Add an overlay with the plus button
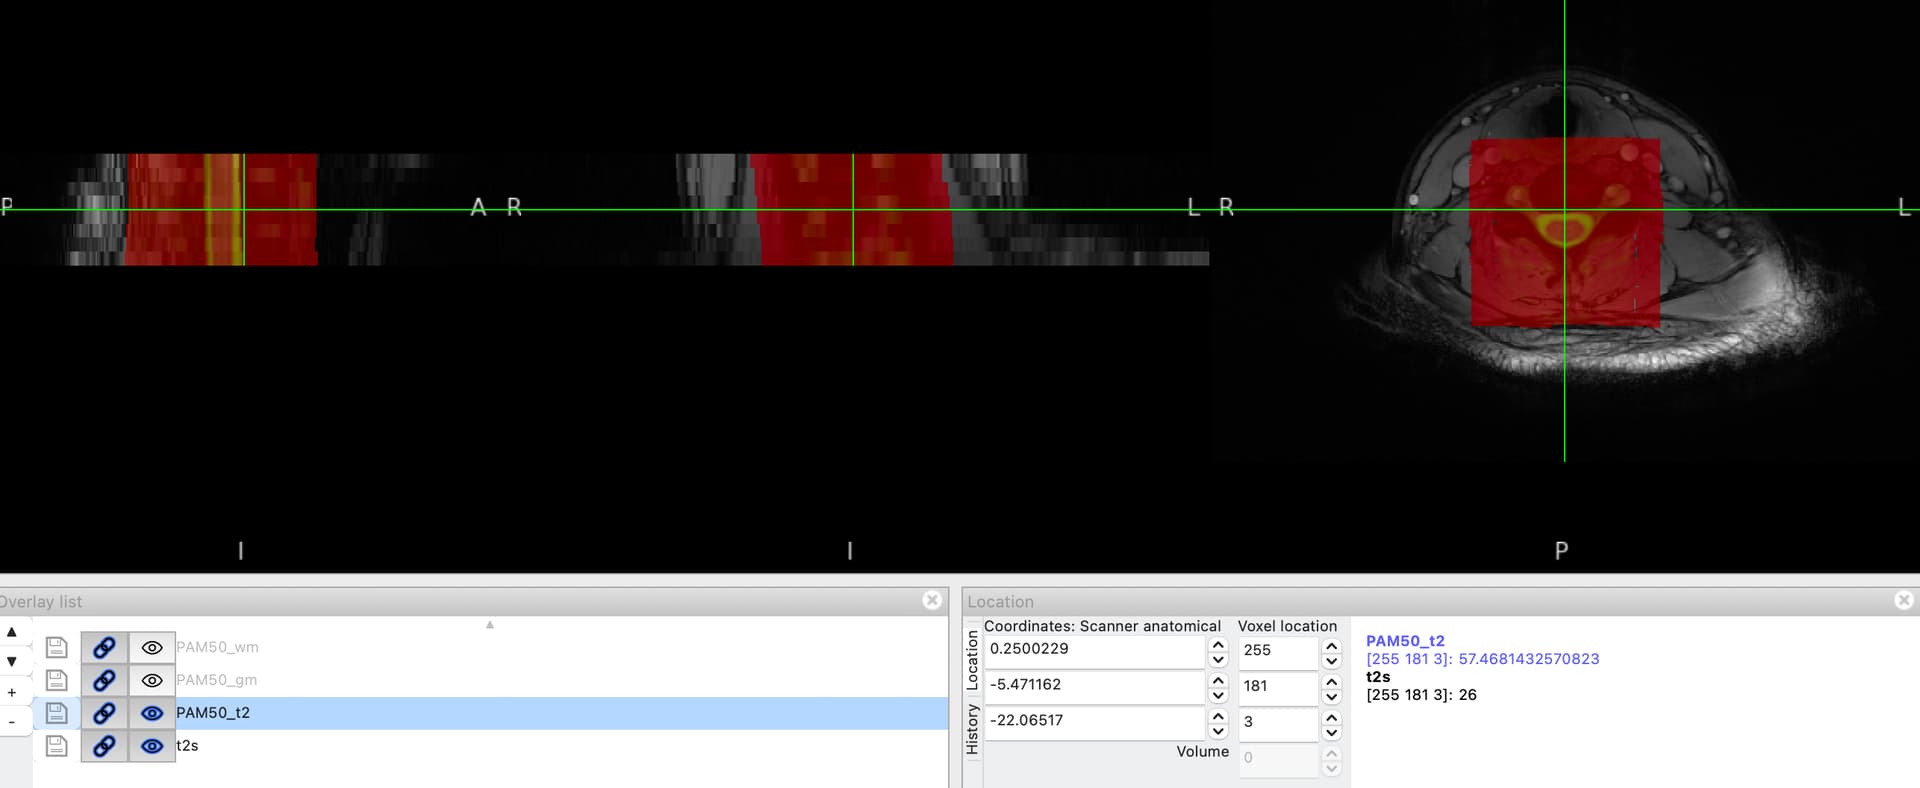Screen dimensions: 1920x788 pos(12,692)
